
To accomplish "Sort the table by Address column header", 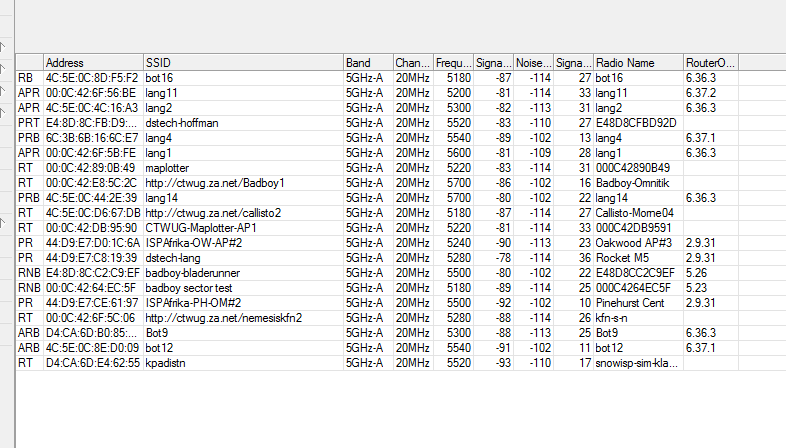I will pos(92,62).
